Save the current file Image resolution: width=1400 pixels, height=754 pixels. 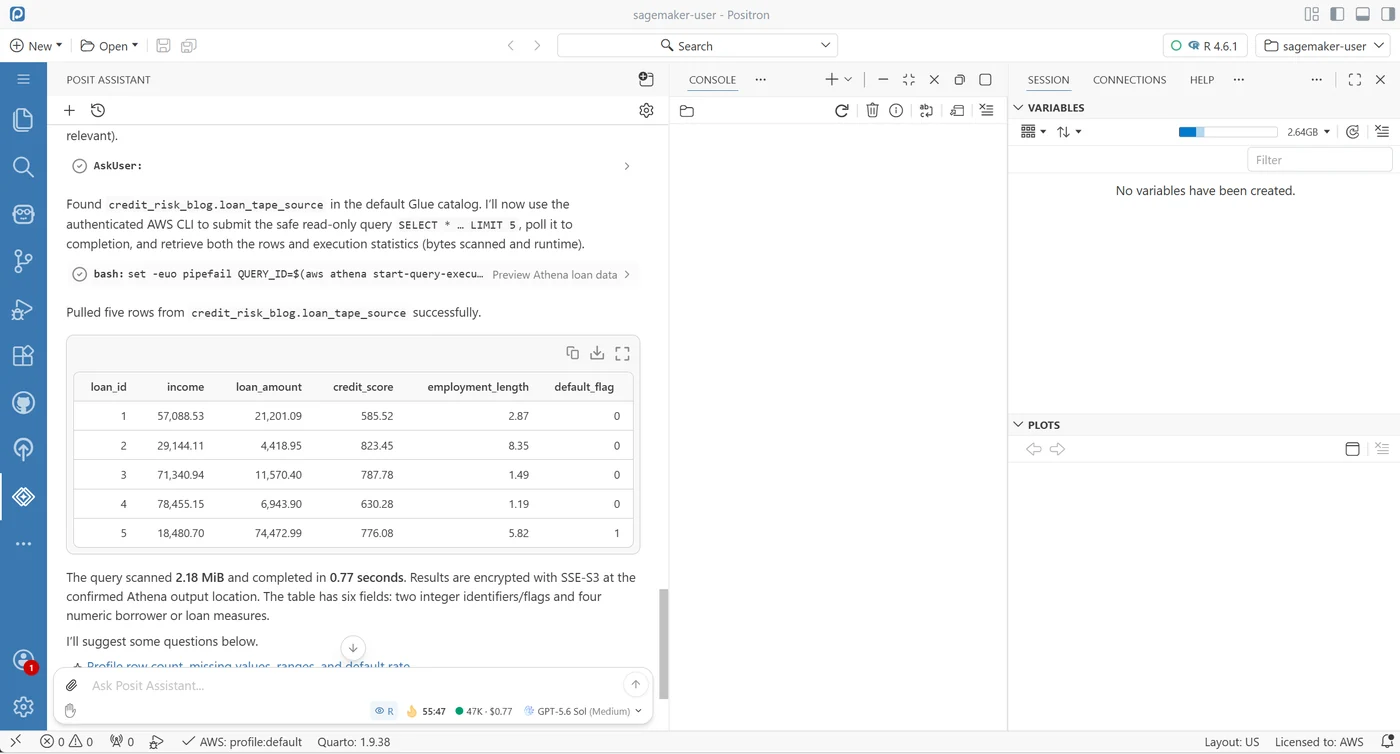pyautogui.click(x=163, y=46)
